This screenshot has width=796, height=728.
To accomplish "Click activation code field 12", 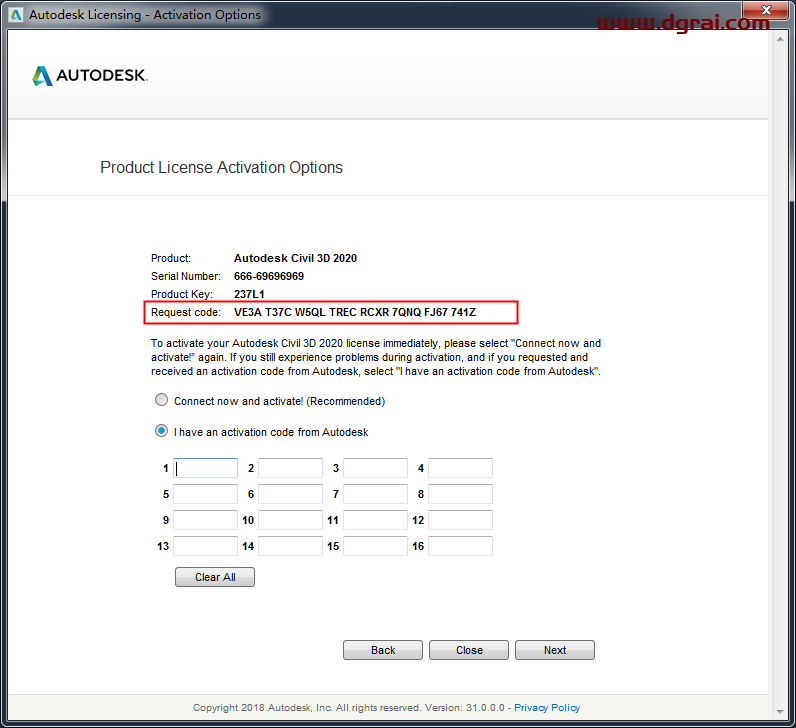I will coord(460,520).
